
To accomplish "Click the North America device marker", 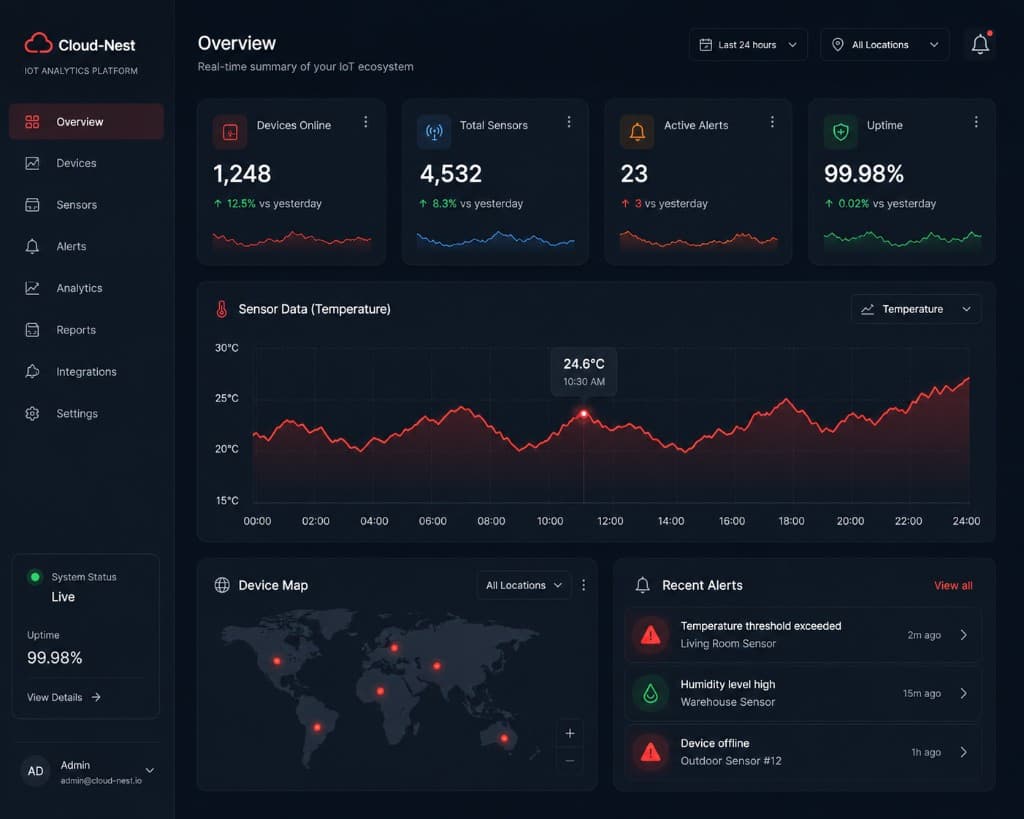I will 278,661.
